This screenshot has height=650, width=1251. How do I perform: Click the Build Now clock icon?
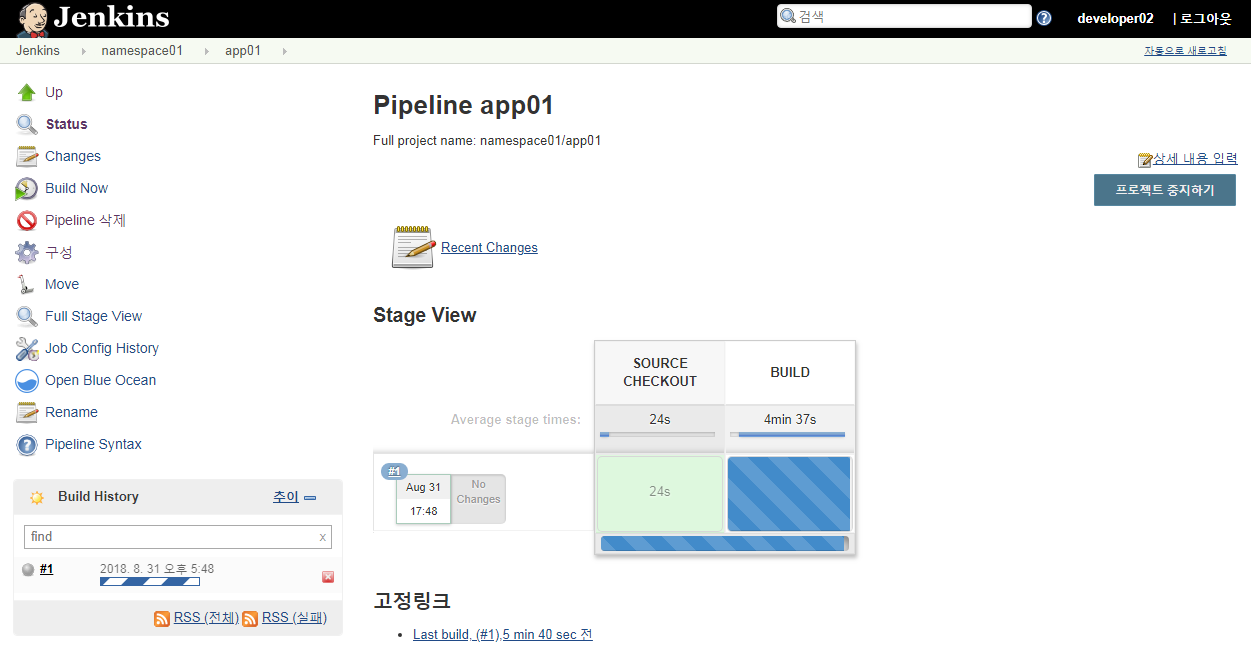(27, 189)
